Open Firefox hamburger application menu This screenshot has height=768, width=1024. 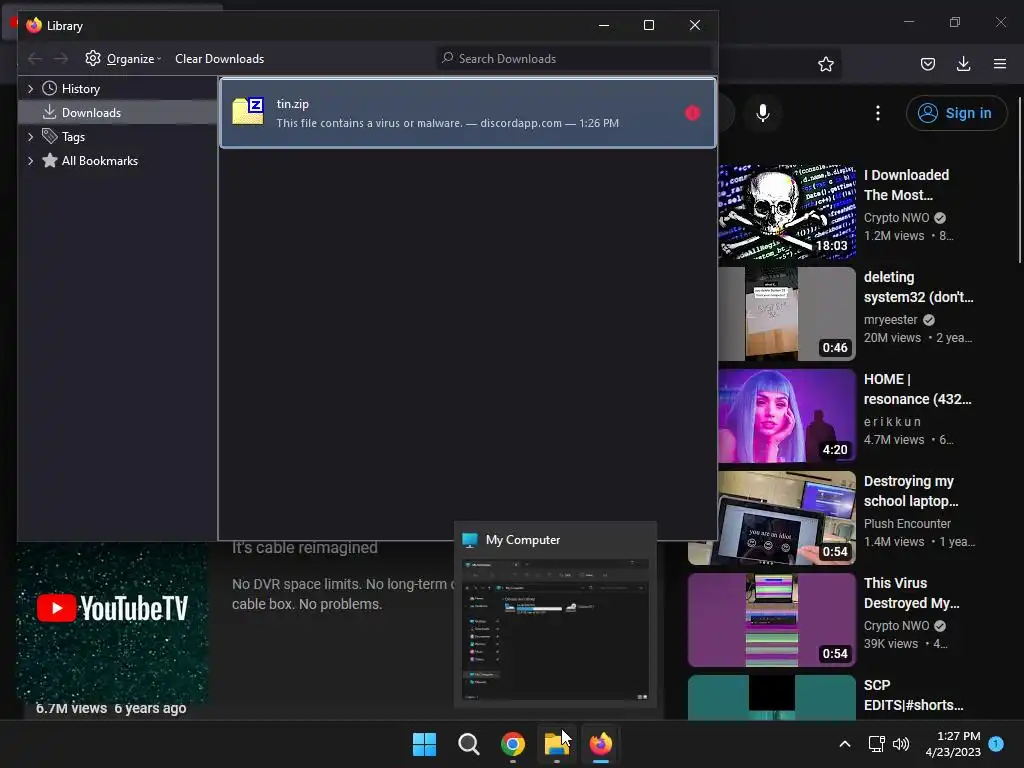(1000, 64)
